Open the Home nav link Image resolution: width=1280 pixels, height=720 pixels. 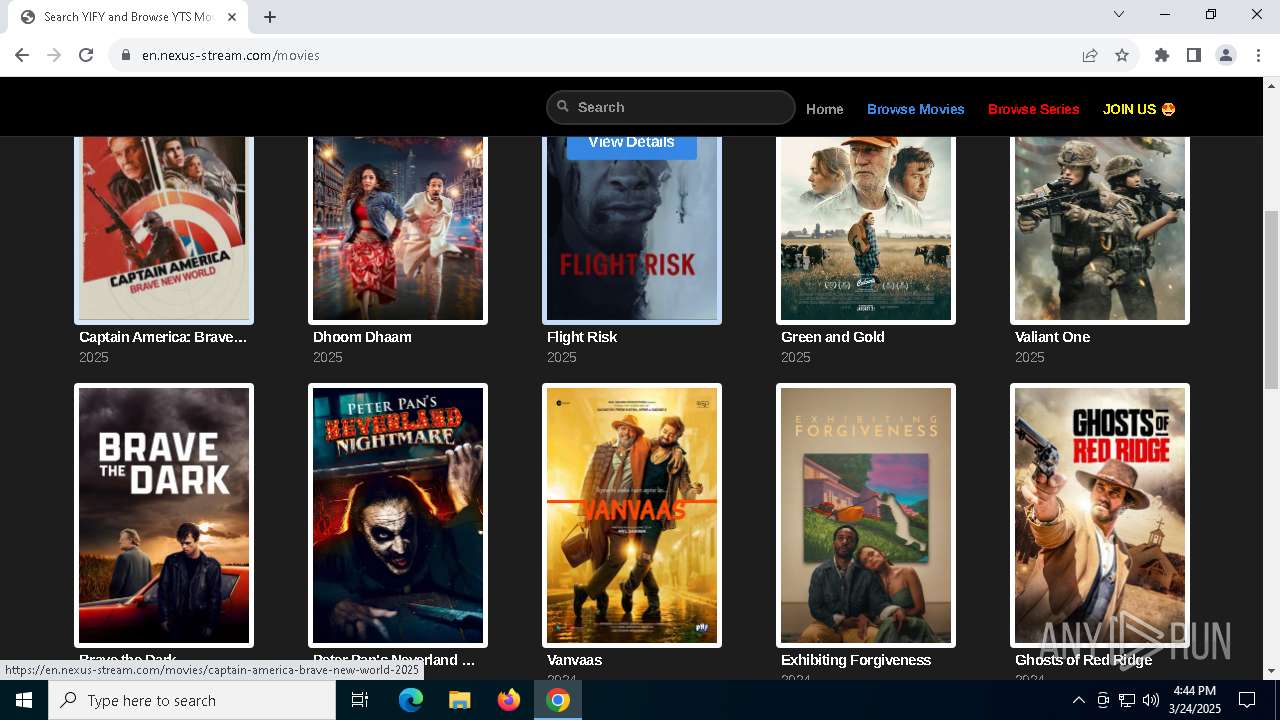click(825, 109)
